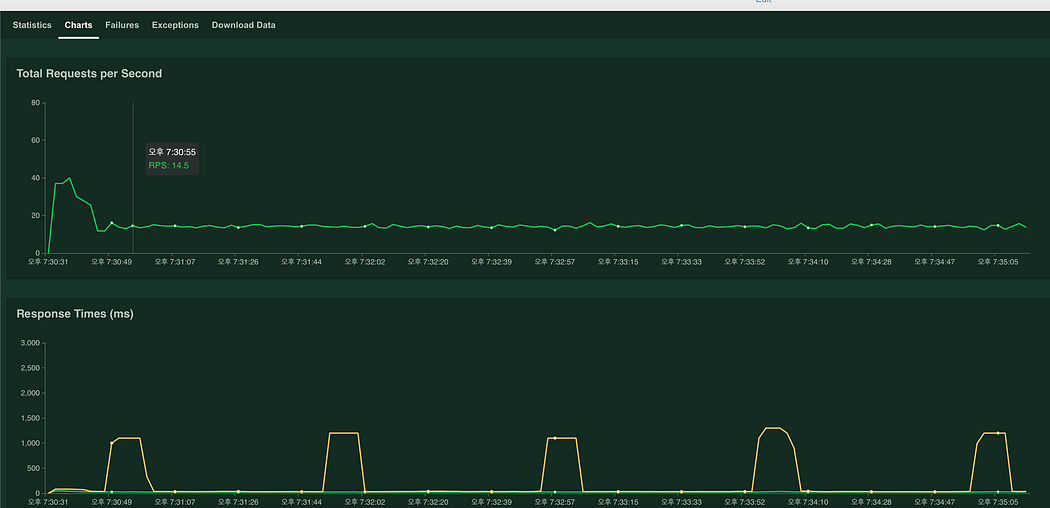Click '오후 7:34:47' on the RPS chart x-axis
Screen dimensions: 1050x508
tap(934, 262)
